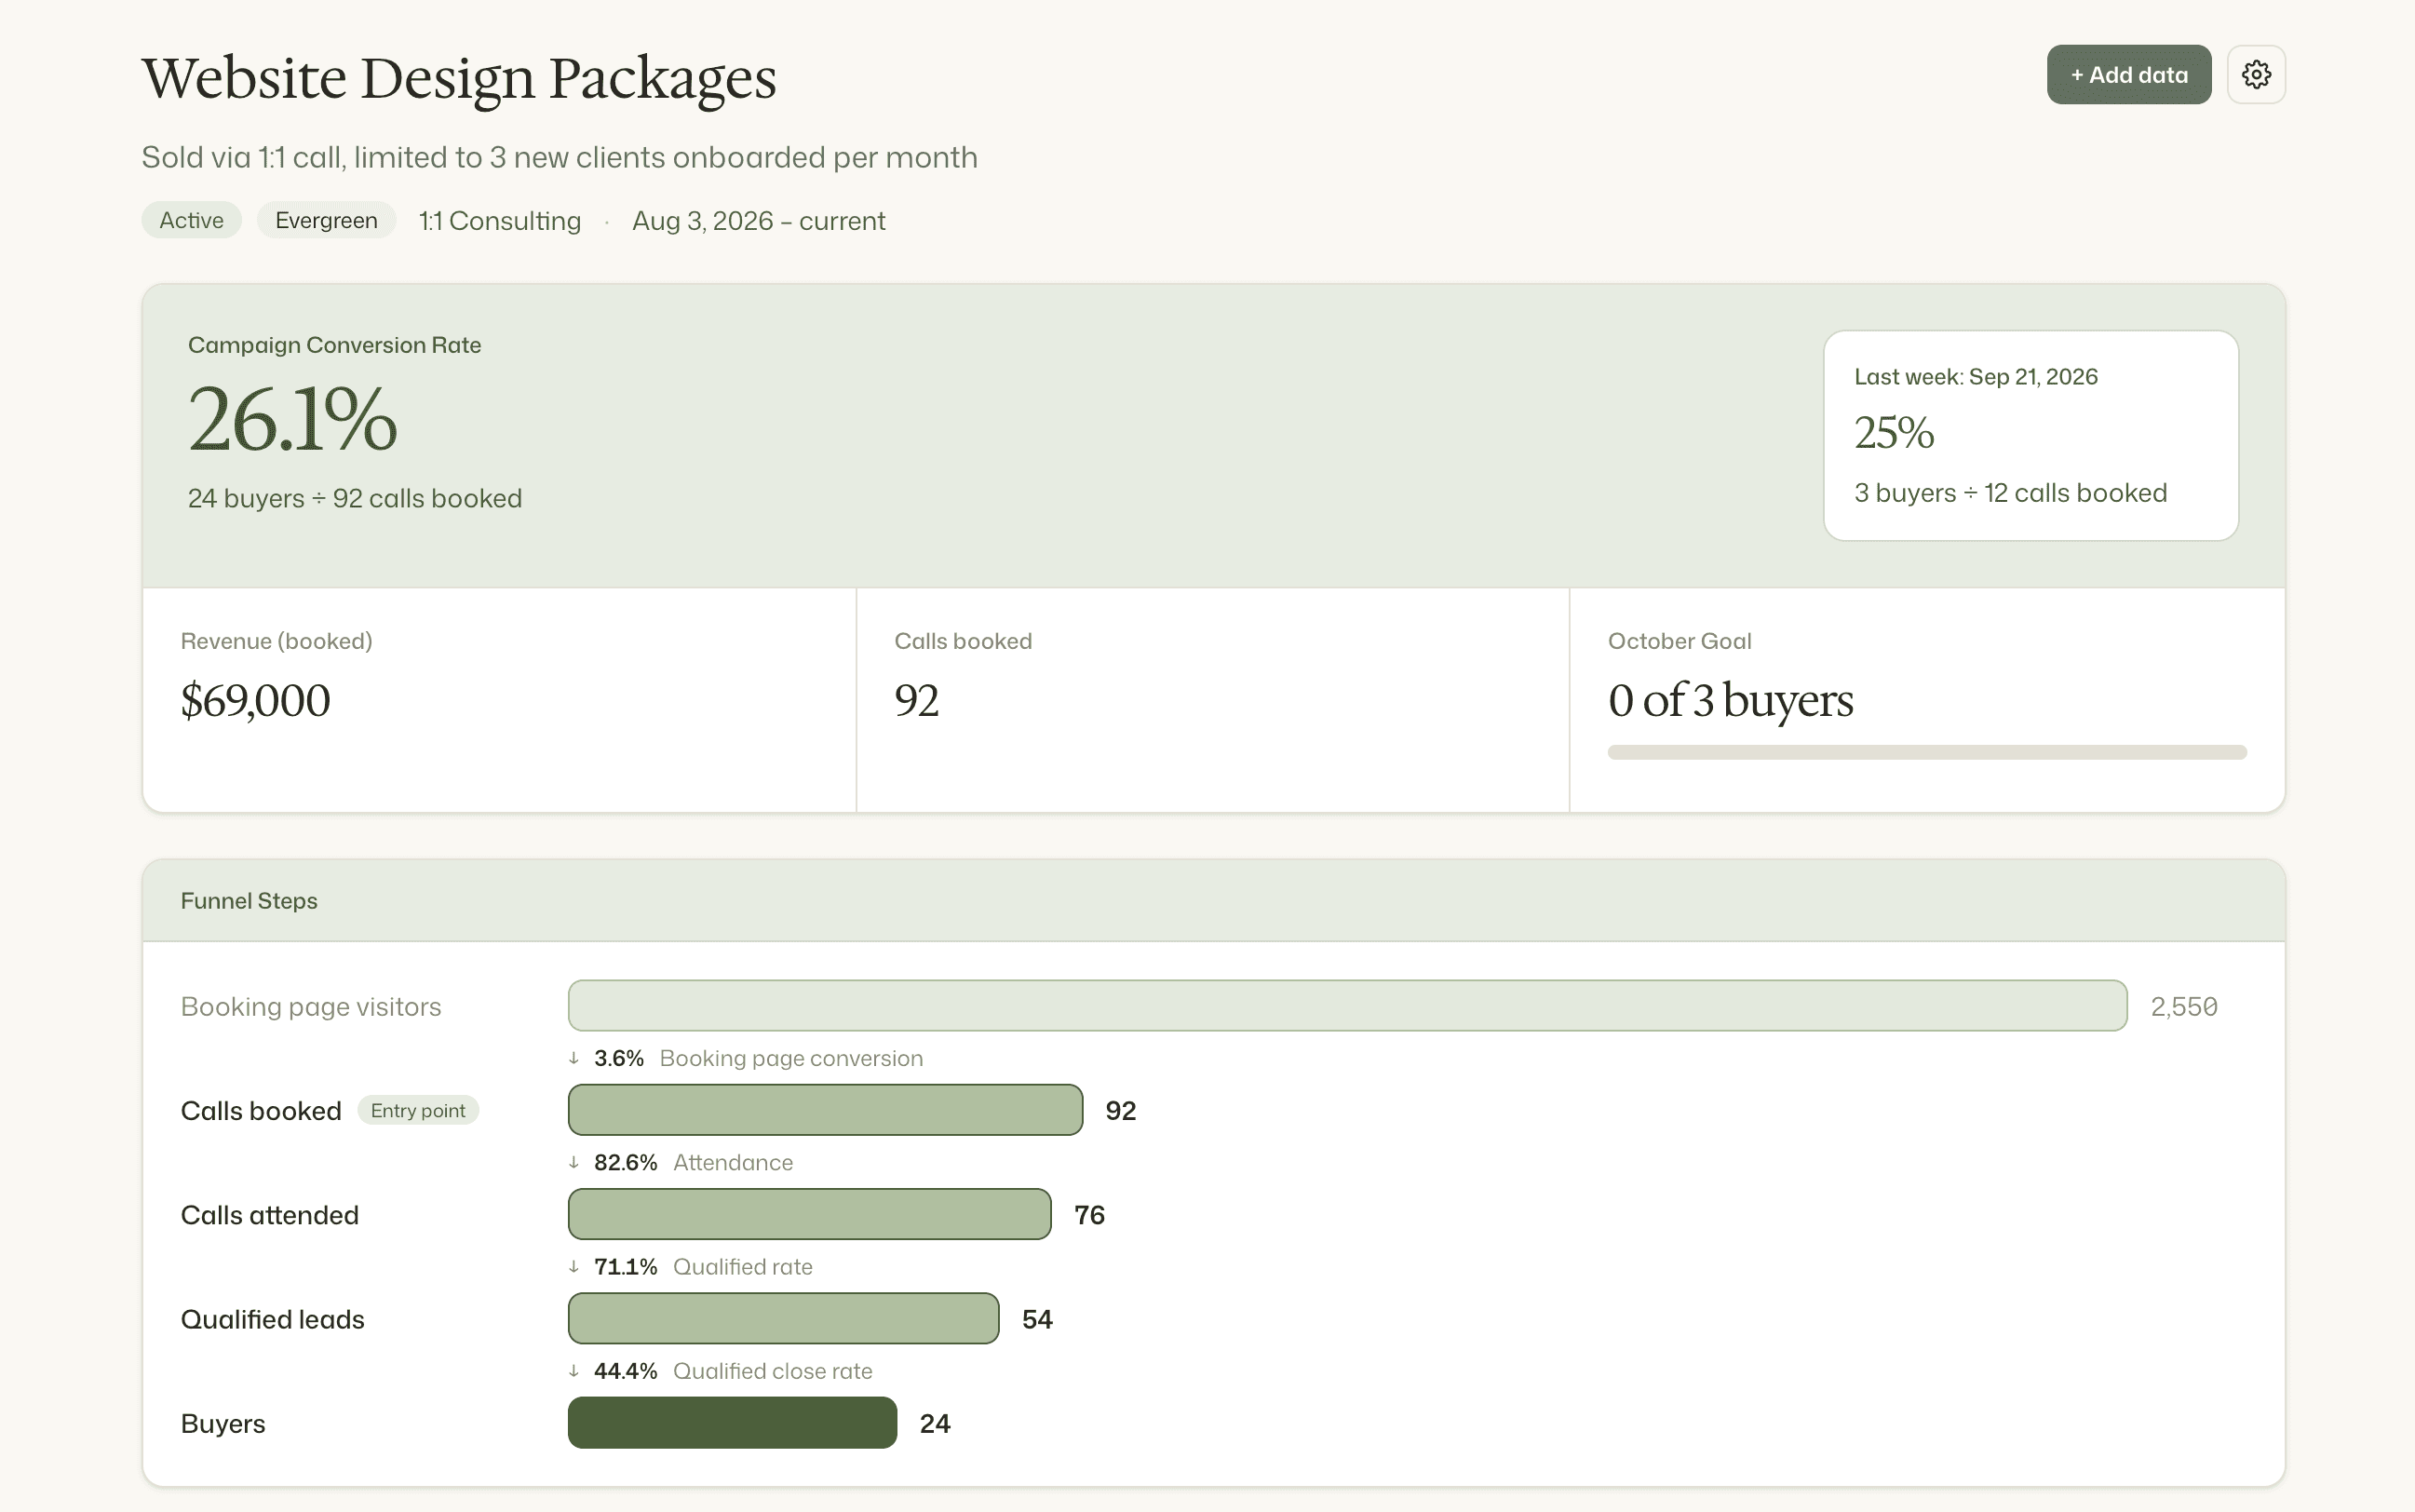Click the 76 calls attended count

(x=1089, y=1215)
